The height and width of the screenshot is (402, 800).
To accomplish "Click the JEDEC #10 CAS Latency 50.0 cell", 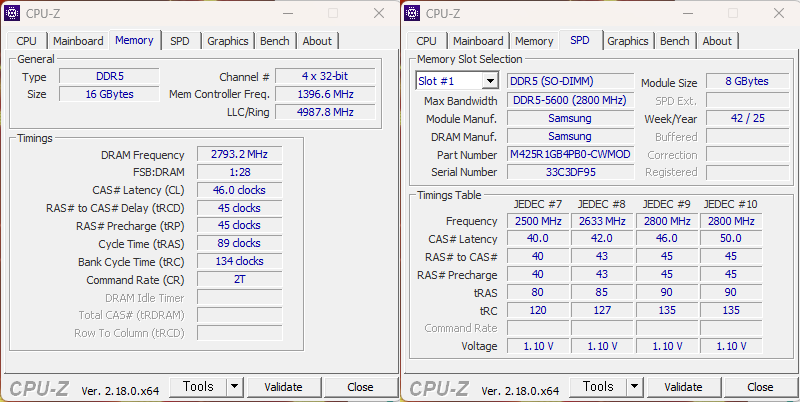I will pyautogui.click(x=731, y=239).
